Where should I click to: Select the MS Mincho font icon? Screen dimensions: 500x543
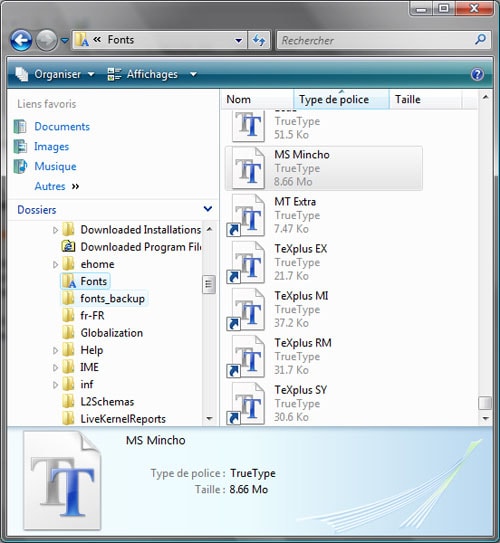coord(249,168)
